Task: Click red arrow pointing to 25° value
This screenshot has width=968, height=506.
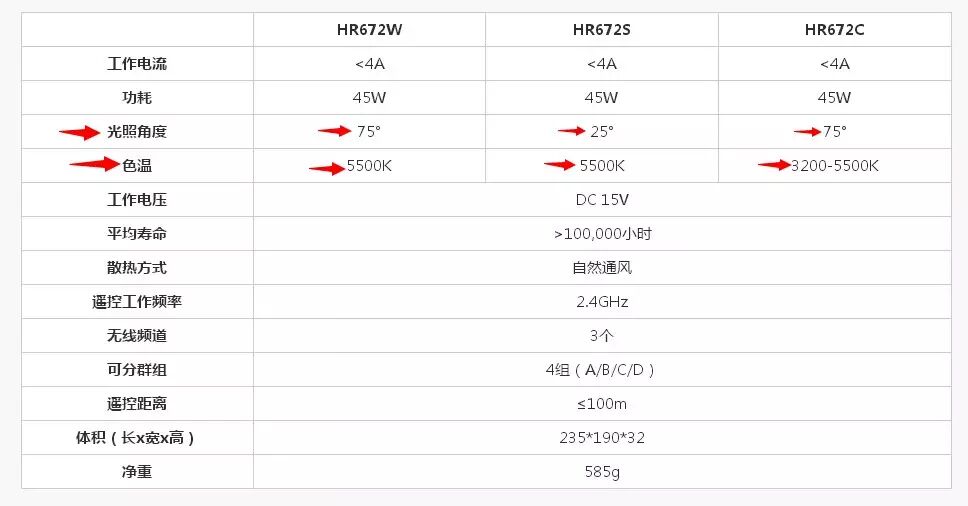Action: pyautogui.click(x=572, y=131)
